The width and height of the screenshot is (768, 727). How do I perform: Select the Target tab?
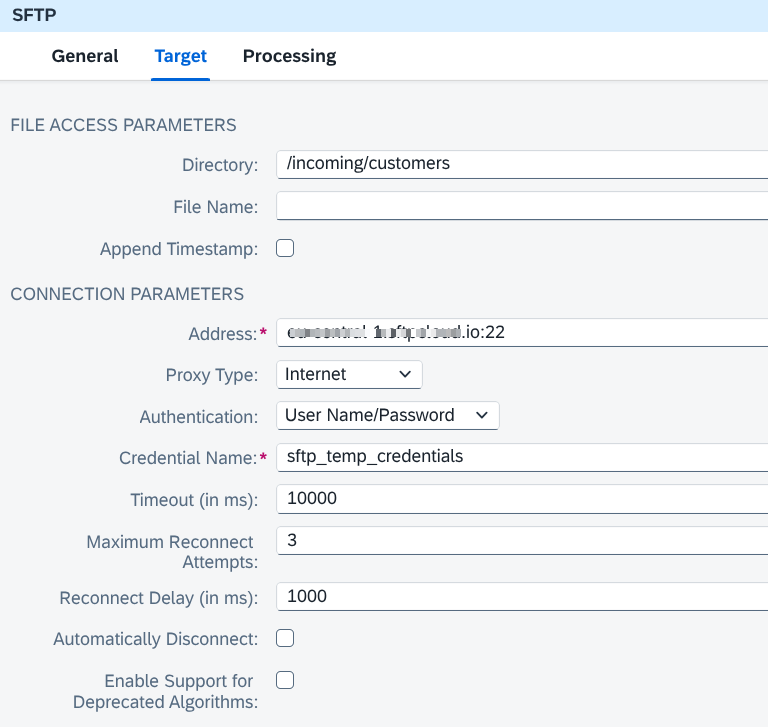[x=180, y=56]
